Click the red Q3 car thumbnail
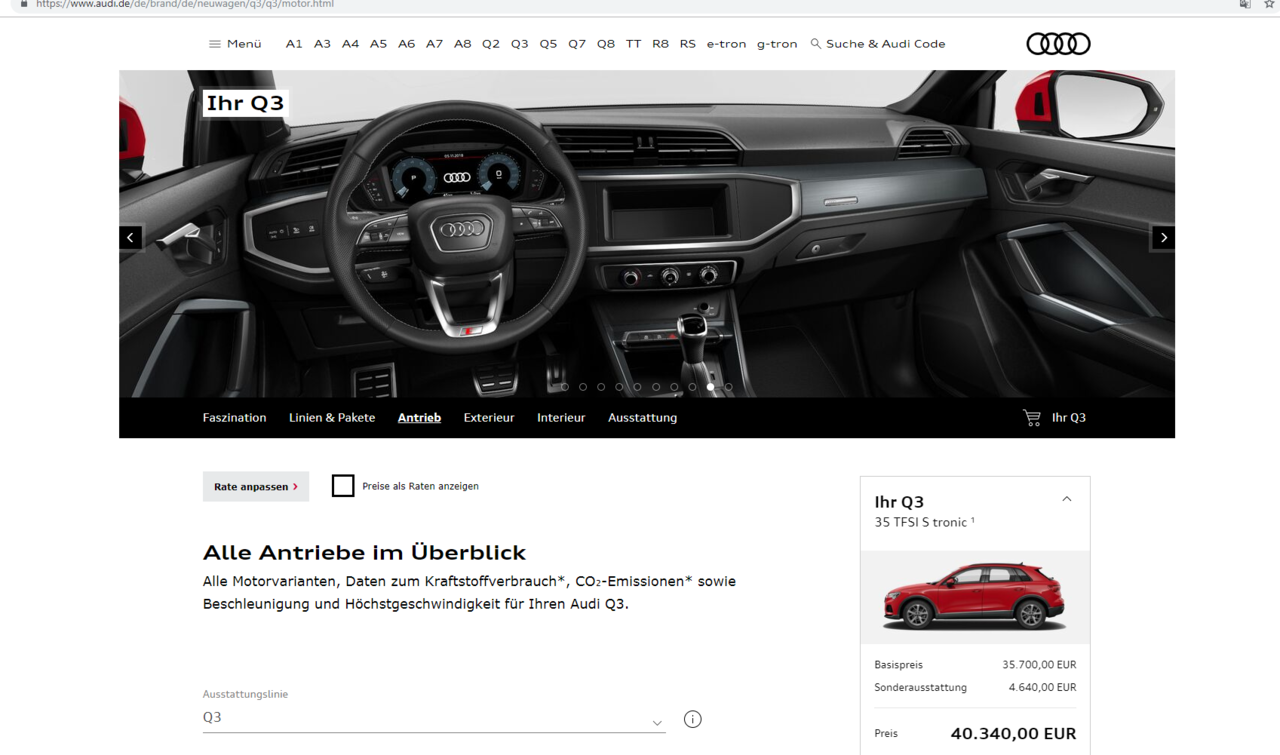 [975, 596]
